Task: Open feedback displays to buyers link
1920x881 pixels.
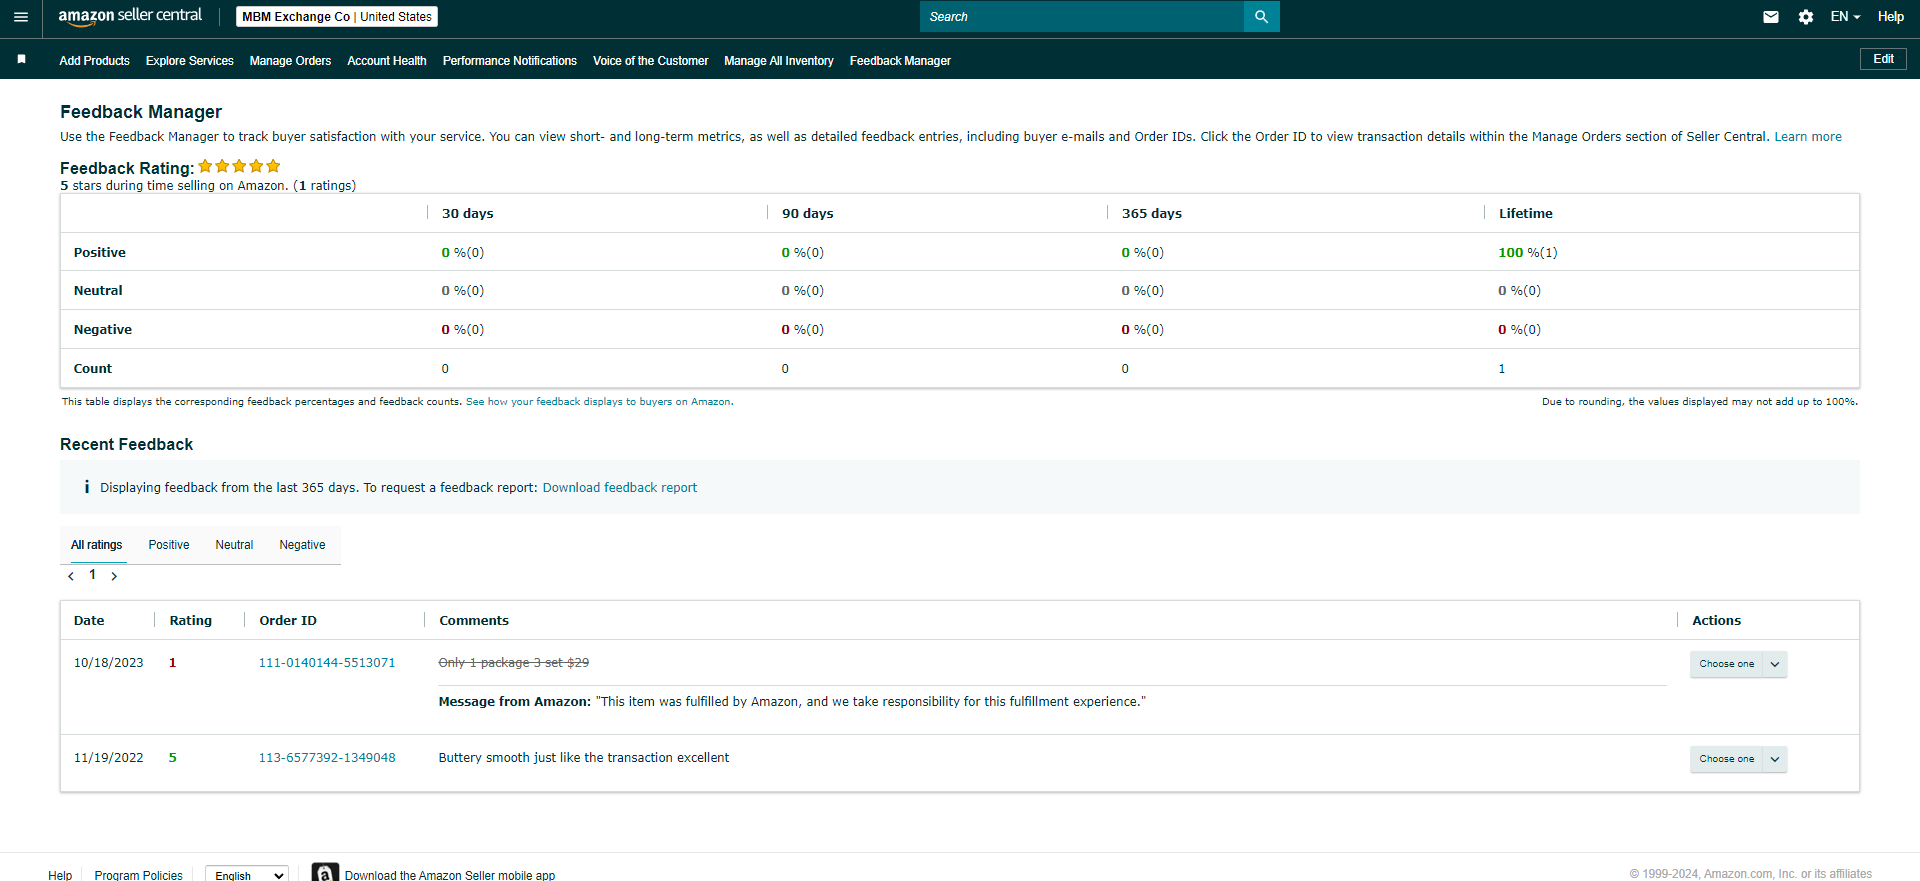Action: click(598, 402)
